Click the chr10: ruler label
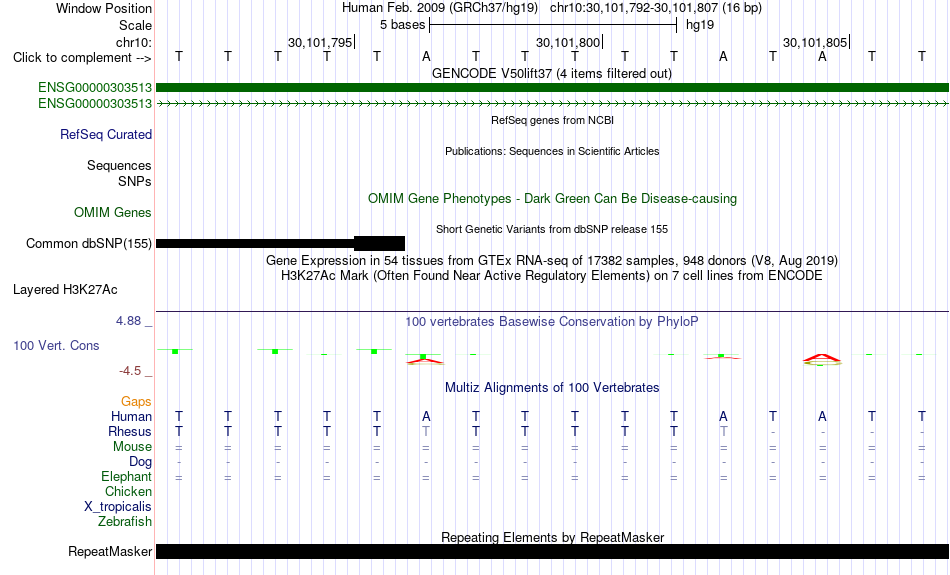 pos(134,42)
